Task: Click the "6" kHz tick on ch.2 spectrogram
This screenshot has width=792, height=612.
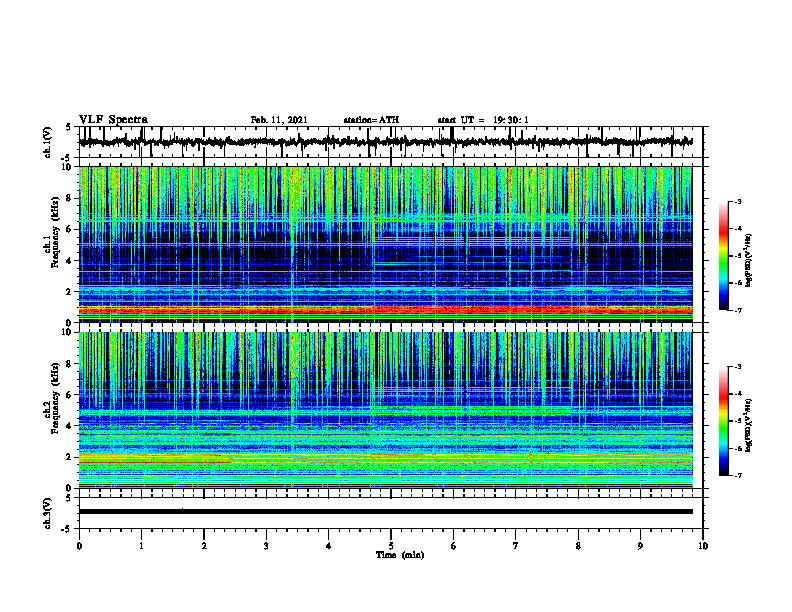Action: click(x=69, y=394)
